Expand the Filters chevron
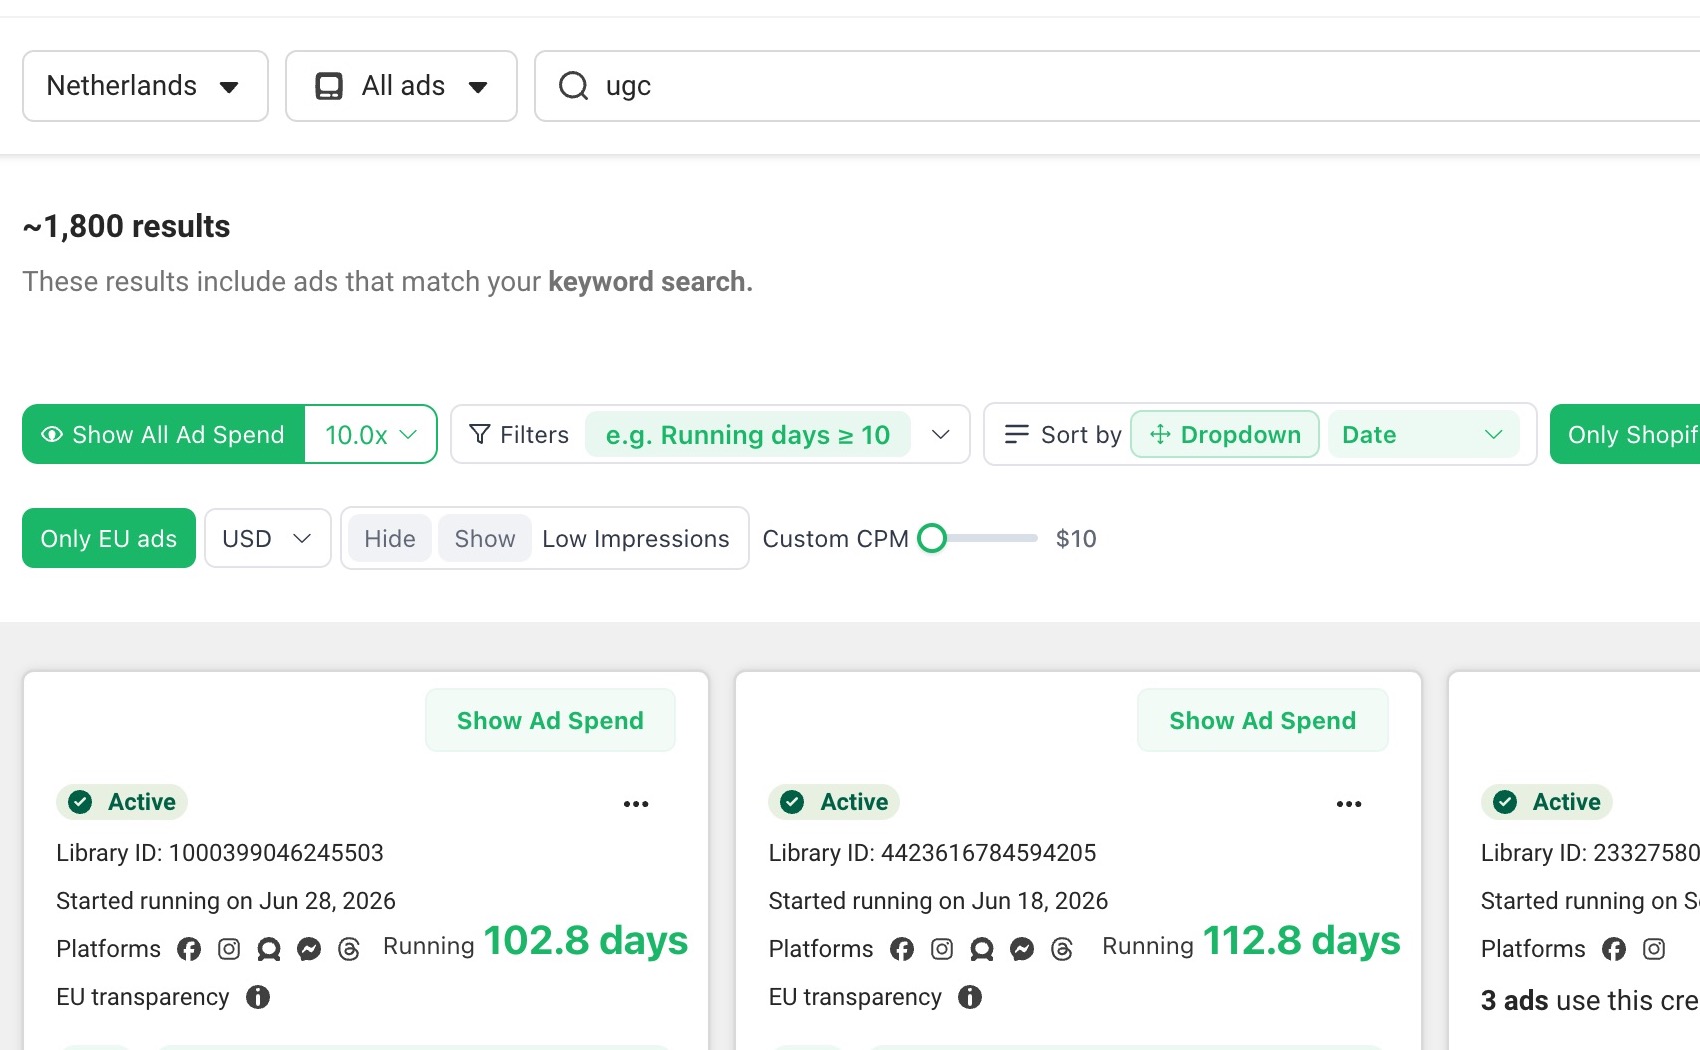The width and height of the screenshot is (1700, 1050). coord(940,434)
